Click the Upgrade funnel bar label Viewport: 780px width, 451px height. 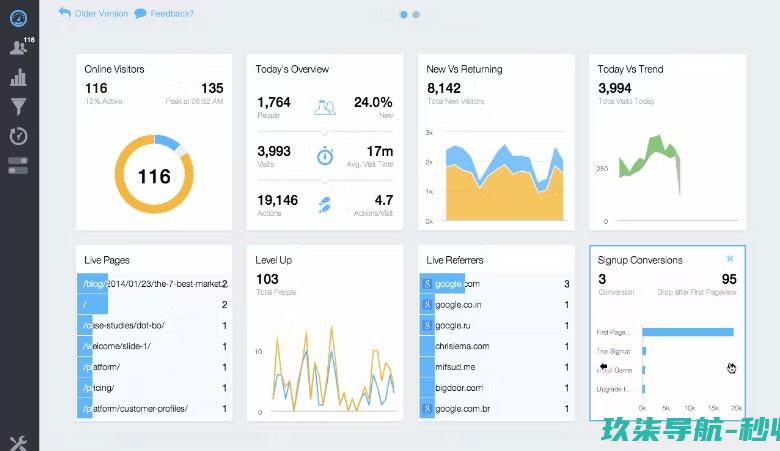click(x=613, y=389)
